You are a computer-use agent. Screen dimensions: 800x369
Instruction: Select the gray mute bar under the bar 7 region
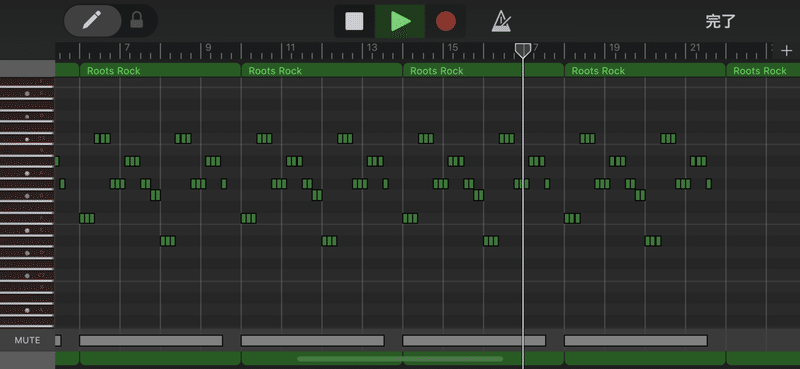tap(151, 340)
